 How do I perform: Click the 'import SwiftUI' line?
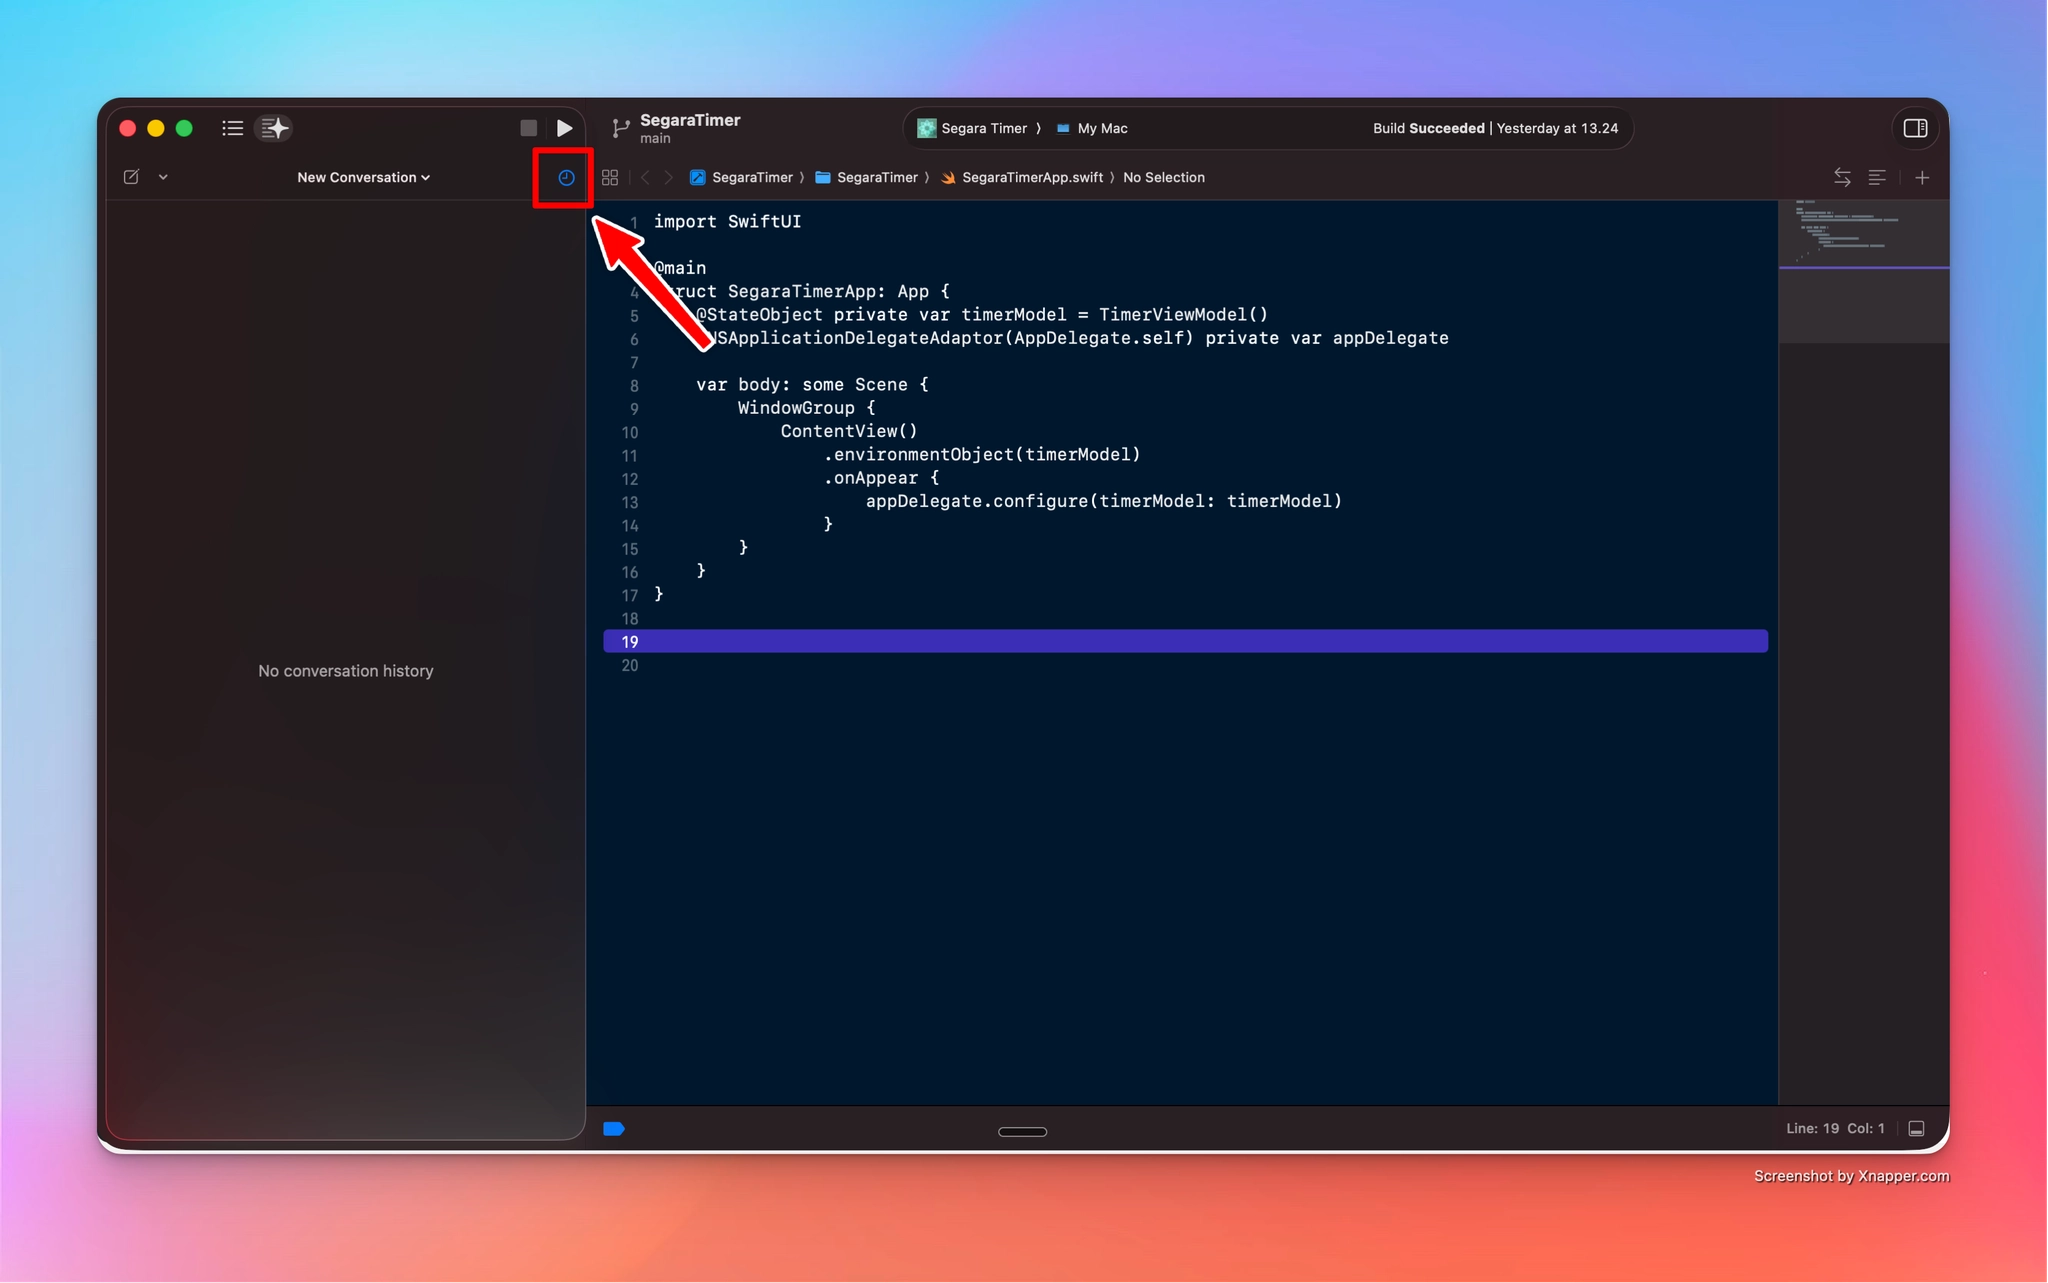tap(727, 221)
